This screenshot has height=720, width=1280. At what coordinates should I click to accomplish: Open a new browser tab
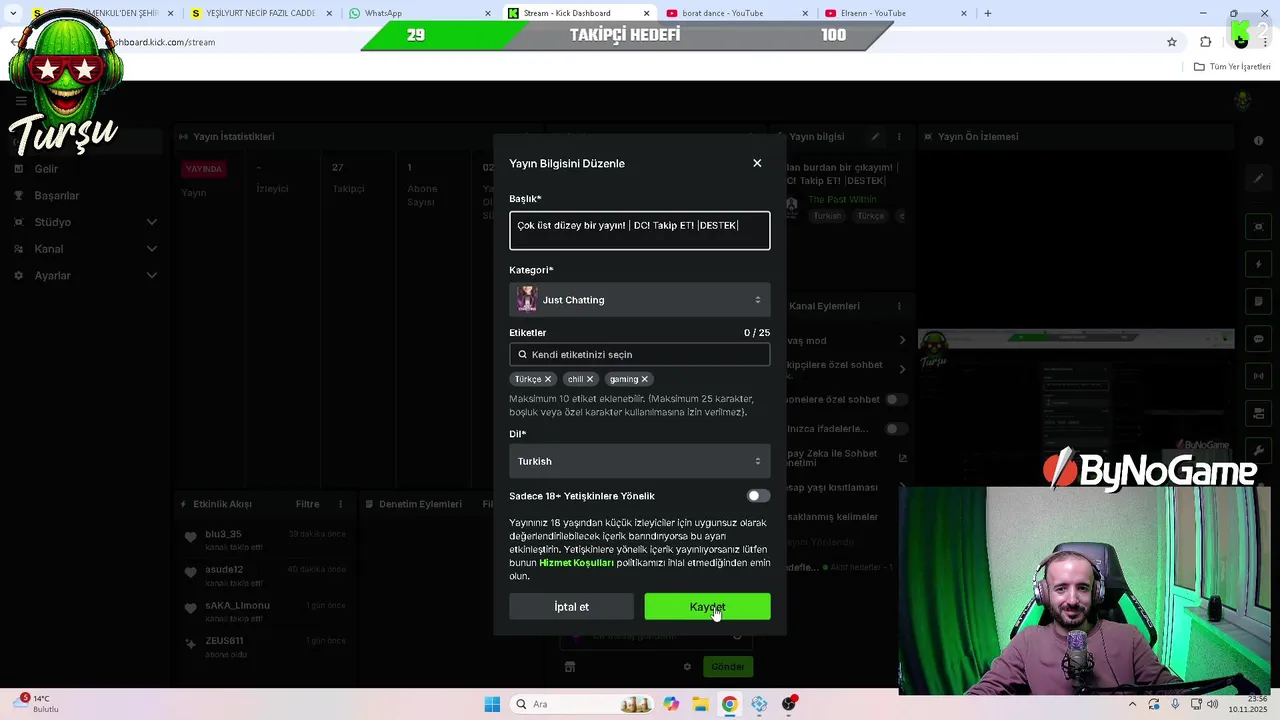coord(988,13)
